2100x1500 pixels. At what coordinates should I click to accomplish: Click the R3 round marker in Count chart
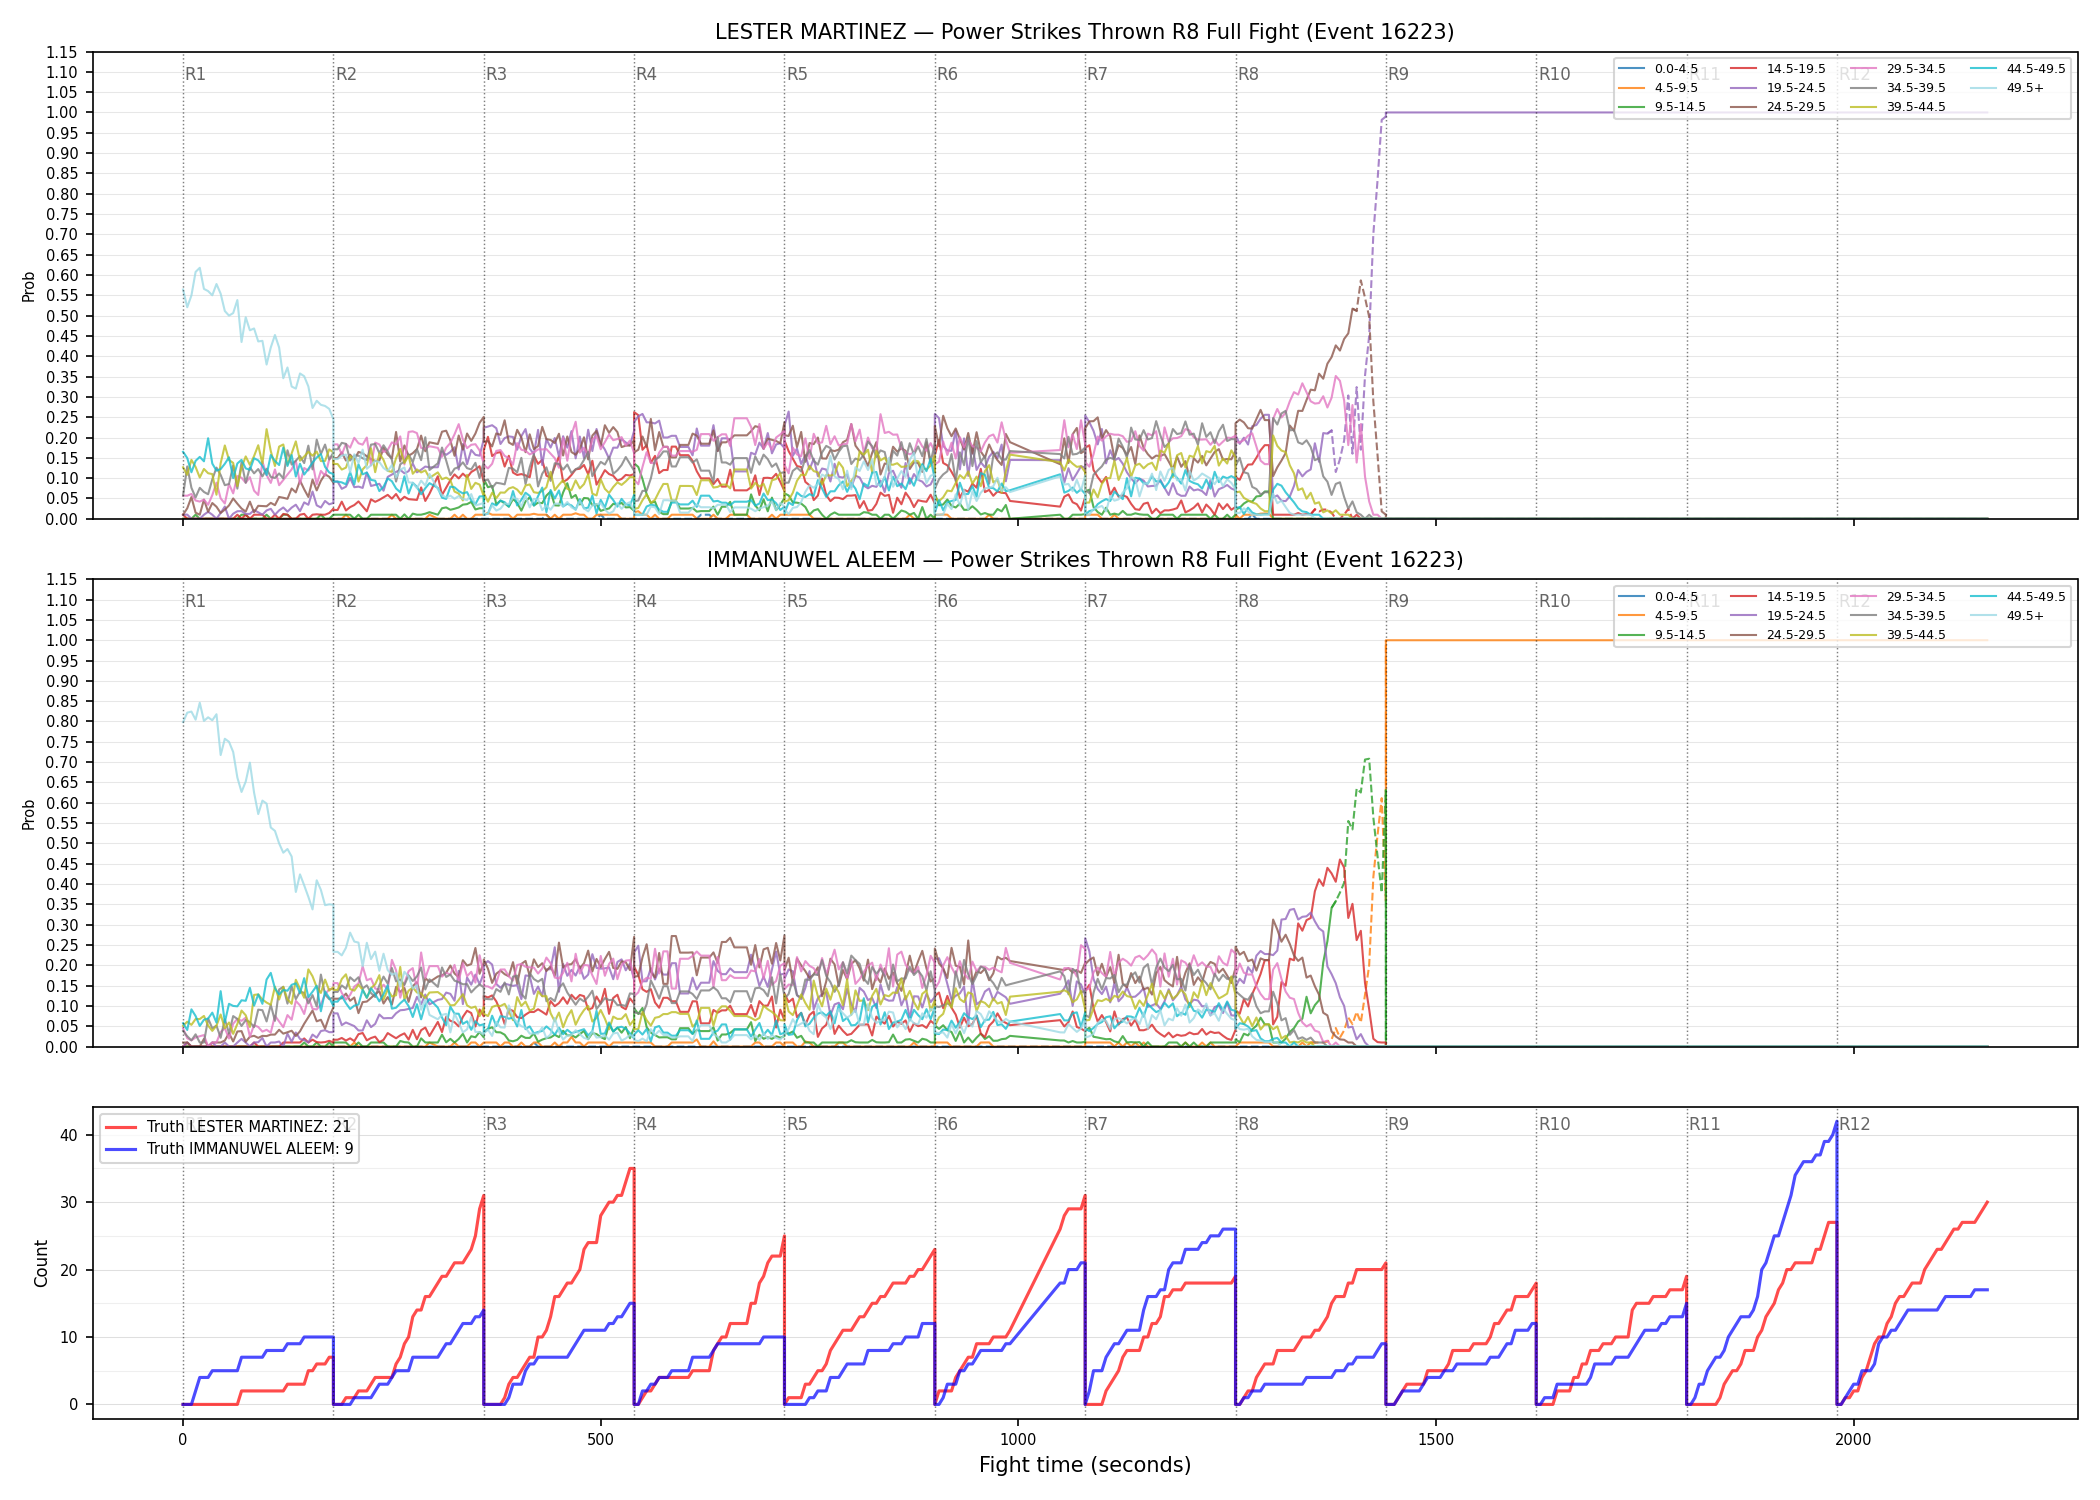(496, 1124)
